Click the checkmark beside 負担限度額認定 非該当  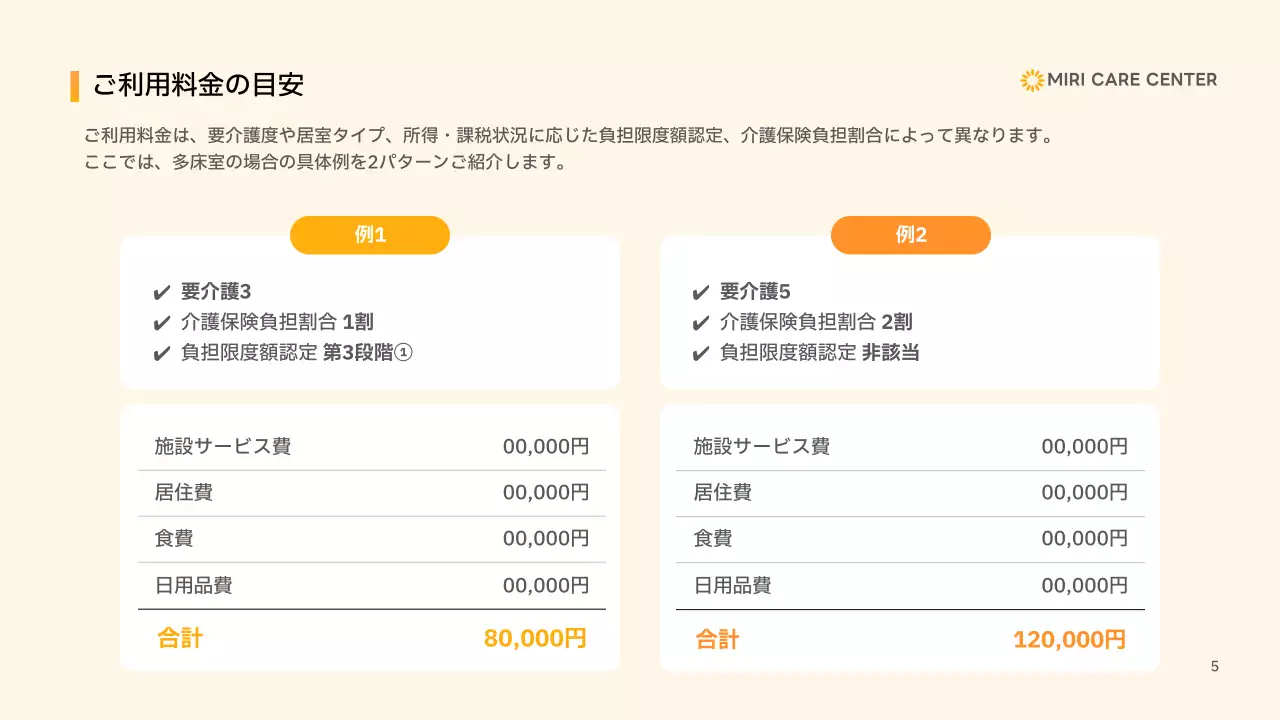(x=700, y=353)
